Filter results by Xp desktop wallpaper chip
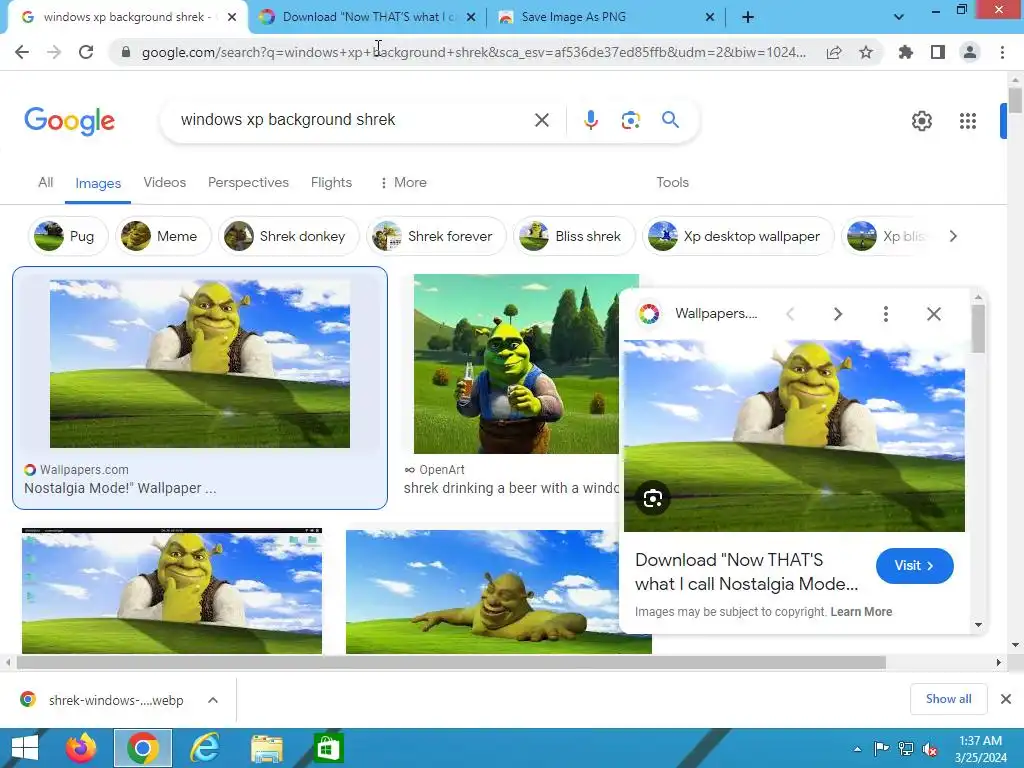1024x768 pixels. (738, 236)
